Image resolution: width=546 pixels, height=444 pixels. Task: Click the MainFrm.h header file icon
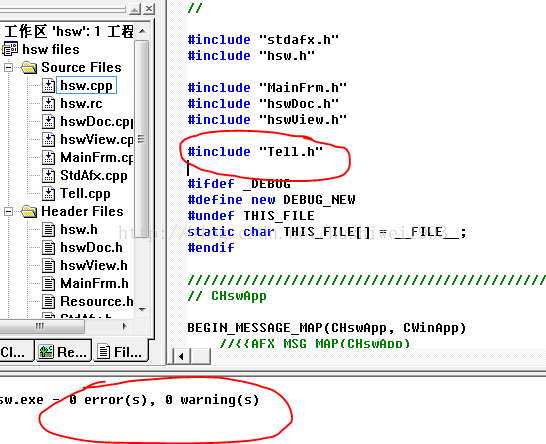pyautogui.click(x=48, y=283)
